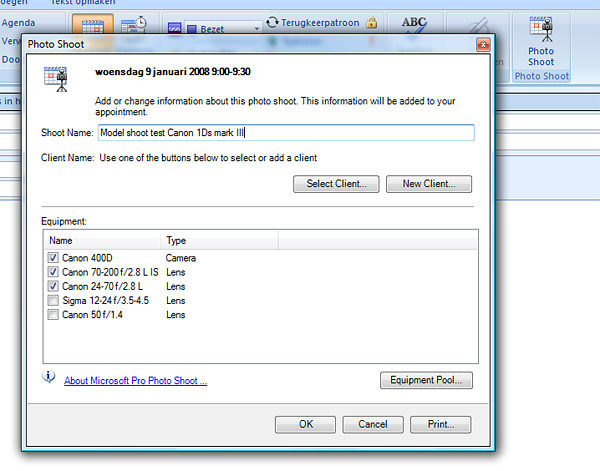Click the padlock private icon

(371, 23)
